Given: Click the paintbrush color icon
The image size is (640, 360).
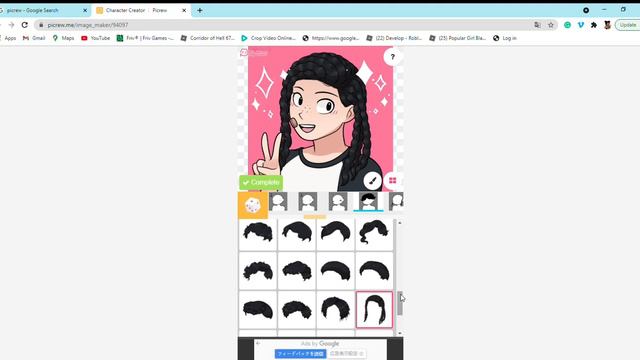Looking at the screenshot, I should point(372,180).
